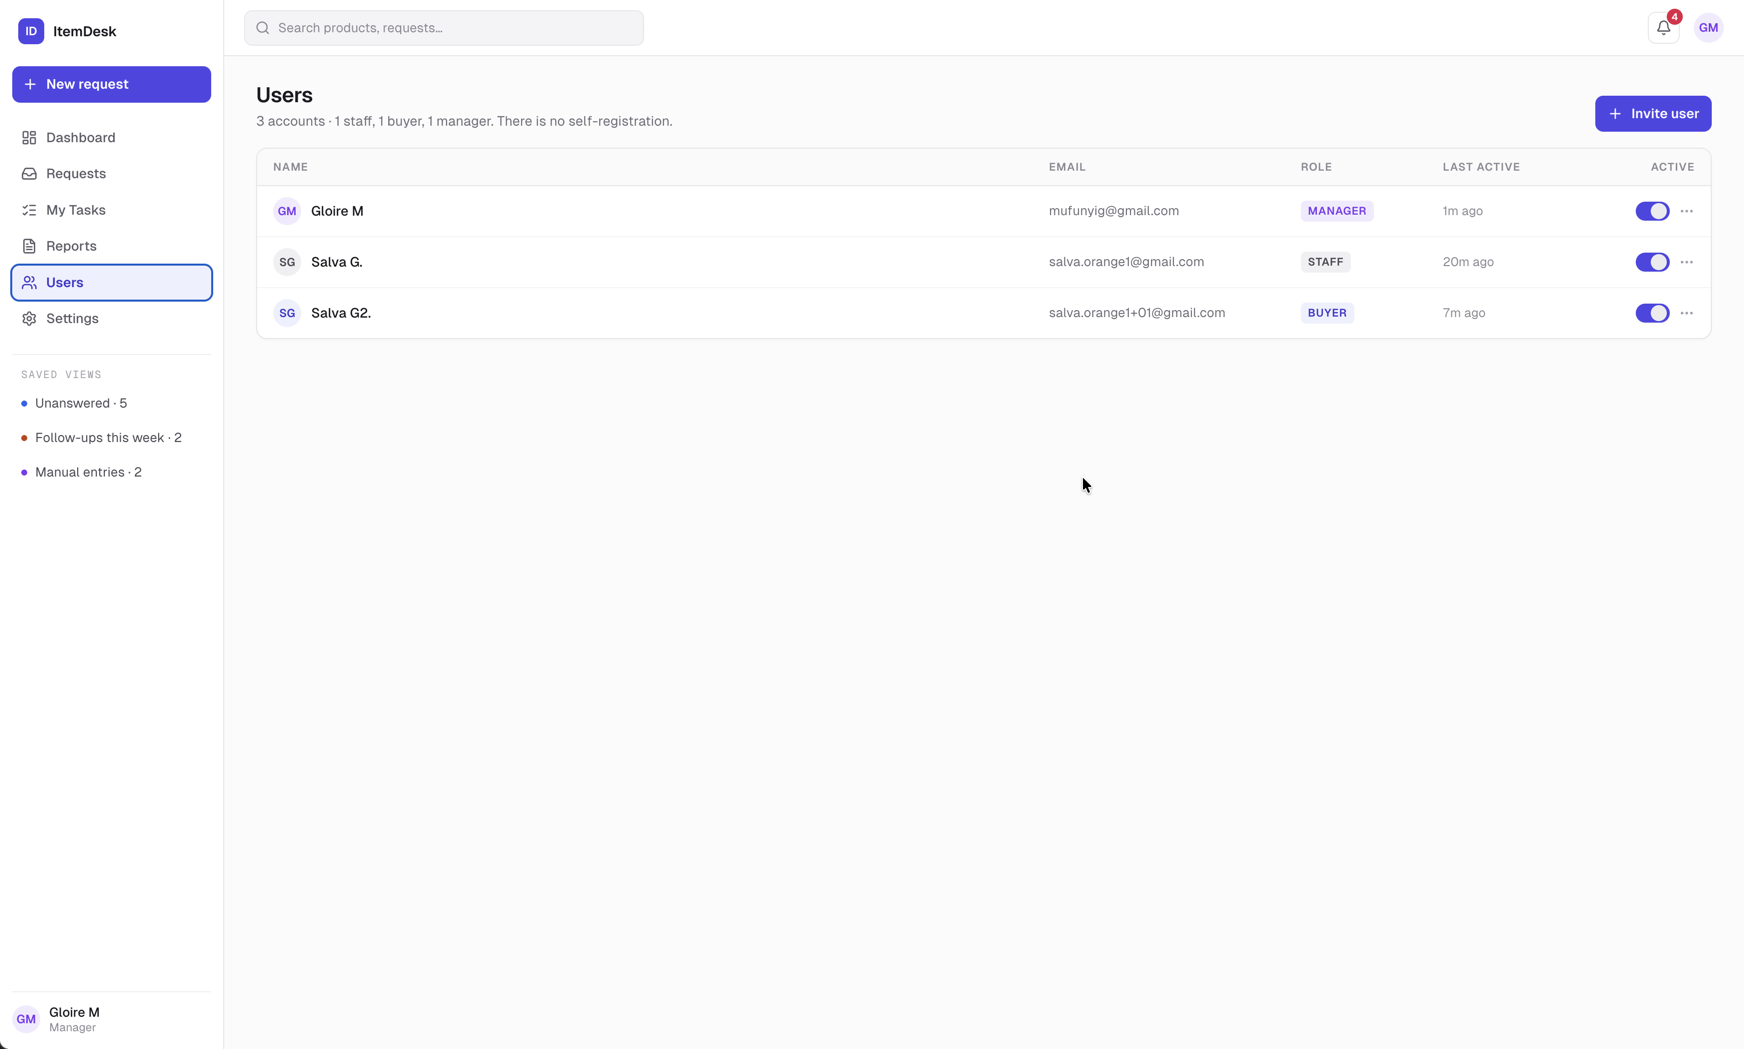The image size is (1744, 1049).
Task: Open the Unanswered saved view
Action: [x=111, y=403]
